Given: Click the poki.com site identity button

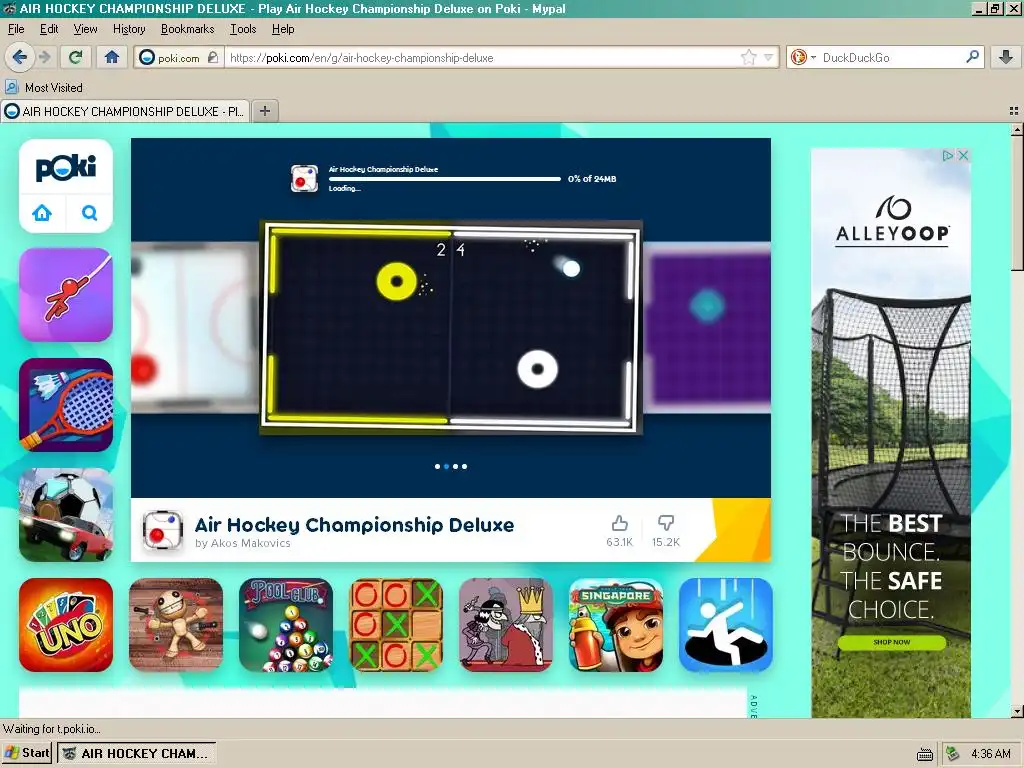Looking at the screenshot, I should (x=179, y=57).
